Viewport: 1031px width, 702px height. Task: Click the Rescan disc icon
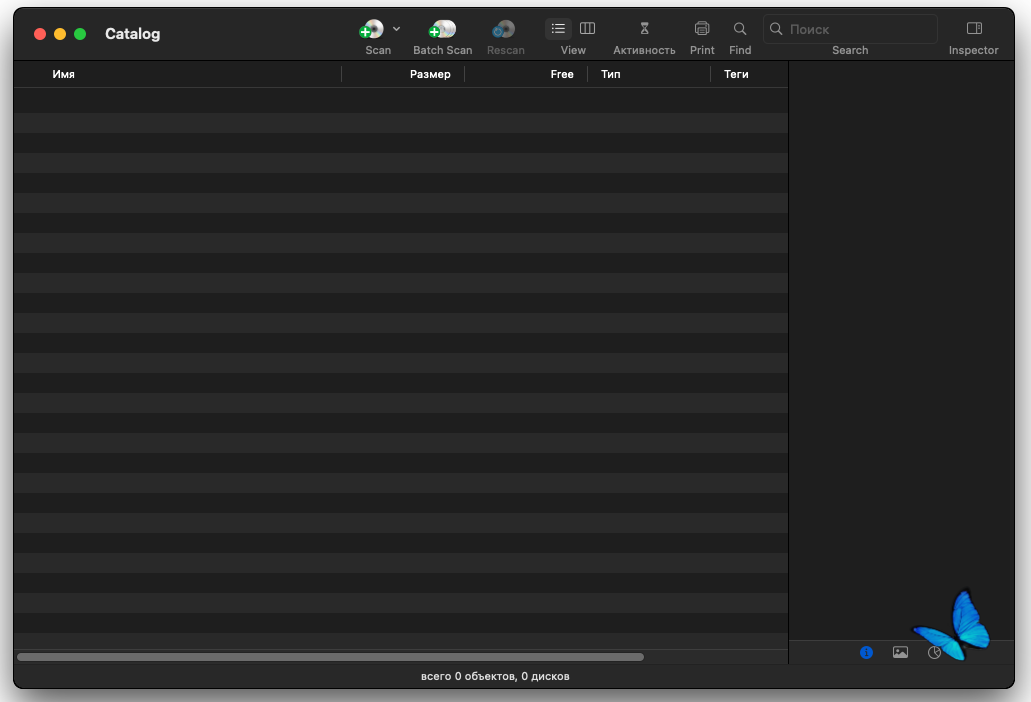[504, 30]
